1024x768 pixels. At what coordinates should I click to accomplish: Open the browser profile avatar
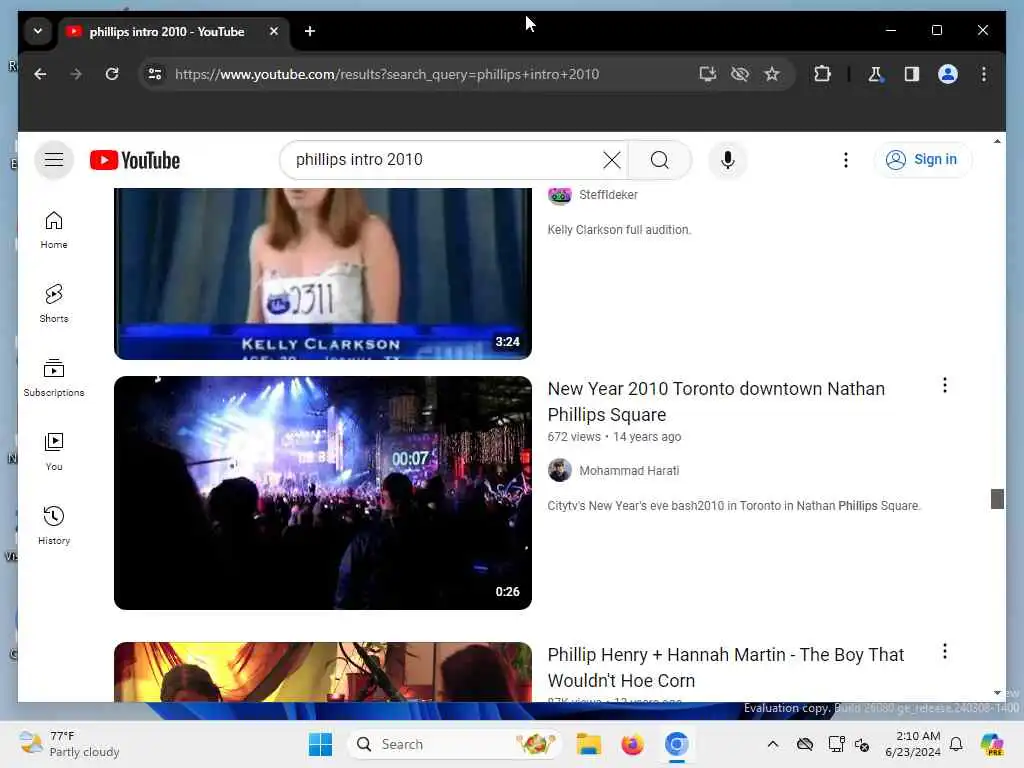click(x=948, y=74)
